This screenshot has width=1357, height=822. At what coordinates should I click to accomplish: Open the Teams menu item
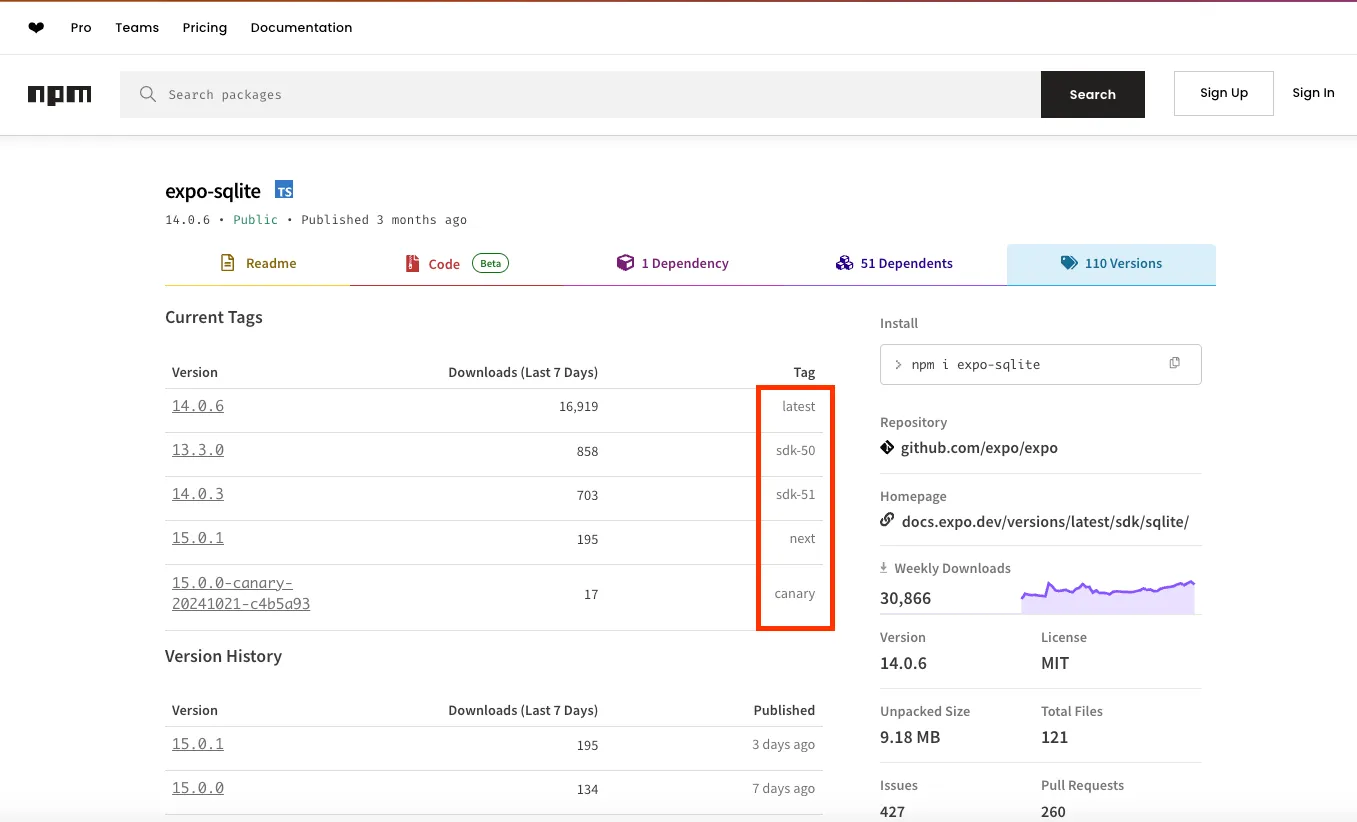137,28
